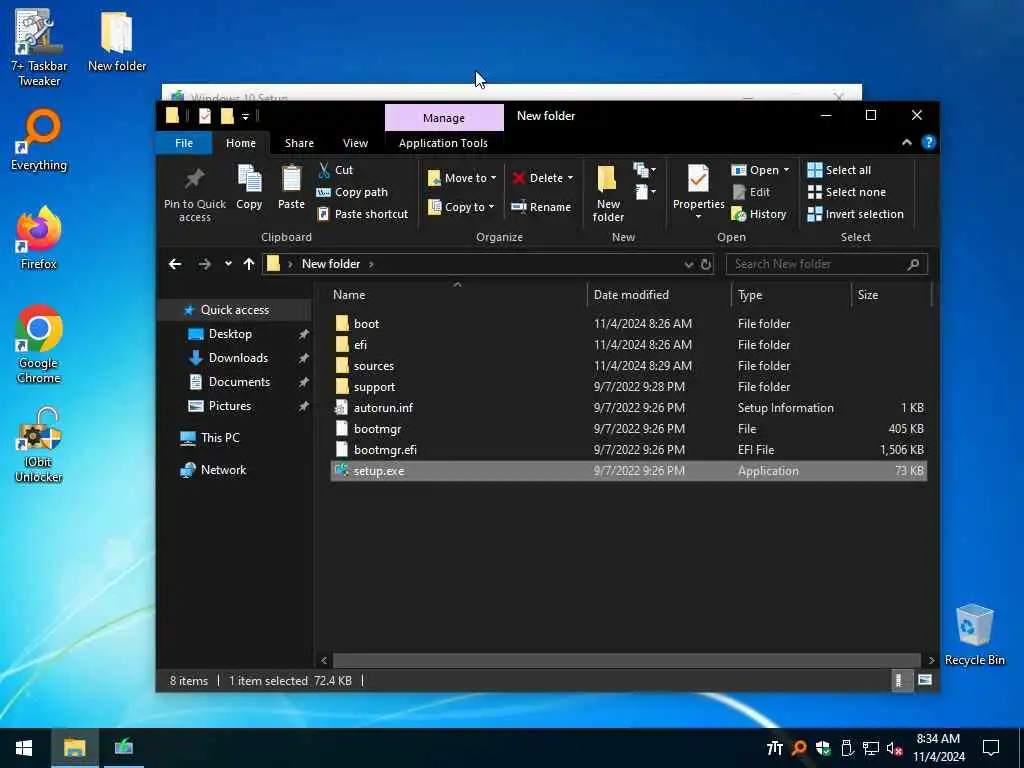Switch to the Share ribbon tab
This screenshot has height=768, width=1024.
tap(299, 143)
